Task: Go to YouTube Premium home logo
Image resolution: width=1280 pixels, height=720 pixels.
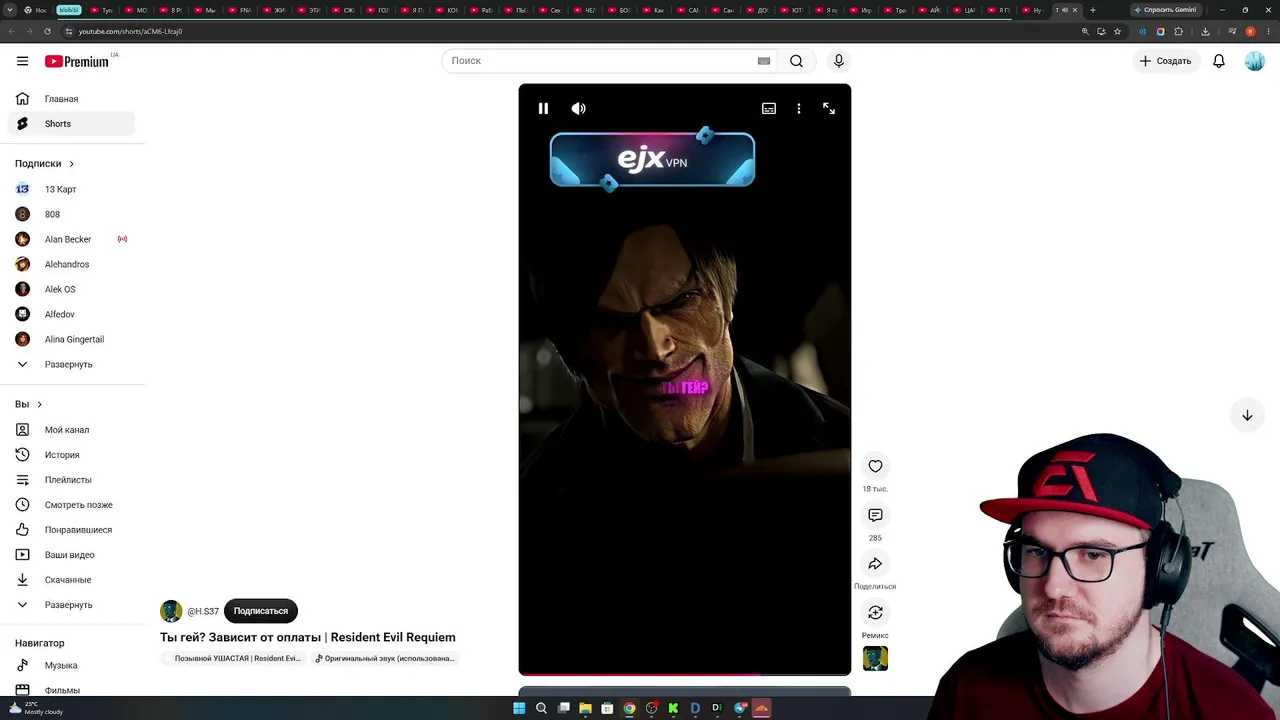Action: [77, 61]
